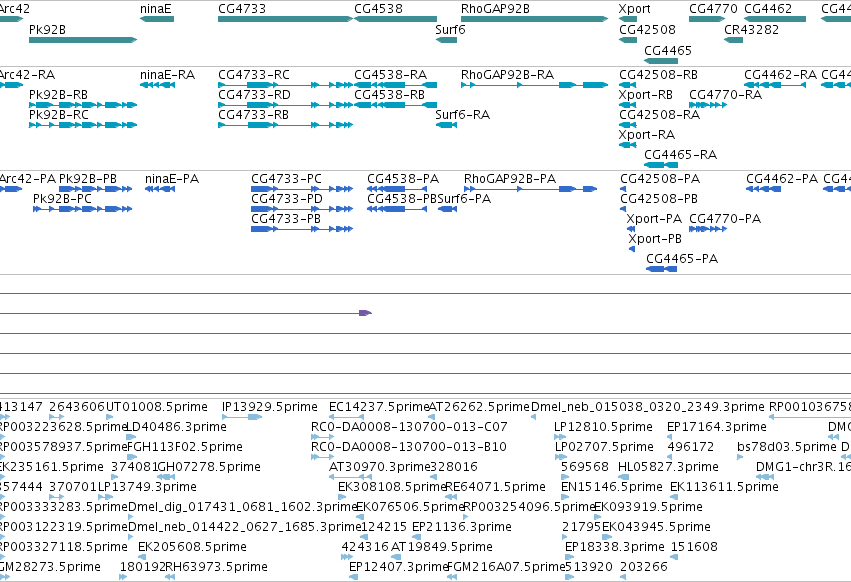Click the CG42508-RB transcript label
Image resolution: width=851 pixels, height=582 pixels.
click(x=658, y=75)
